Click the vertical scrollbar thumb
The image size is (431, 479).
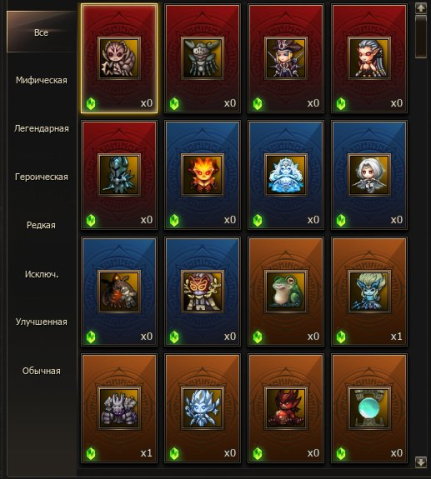[421, 37]
